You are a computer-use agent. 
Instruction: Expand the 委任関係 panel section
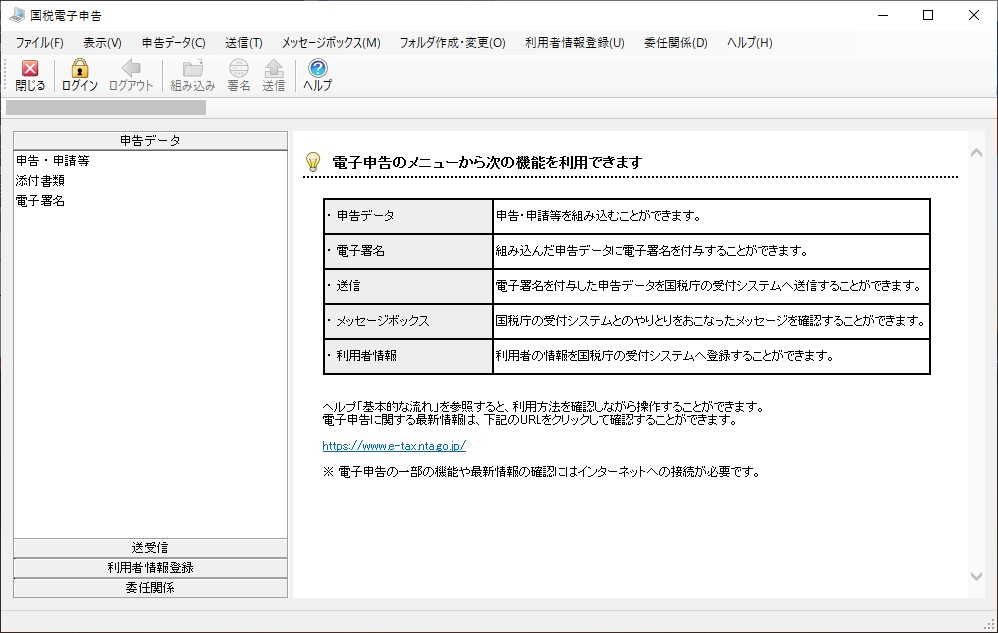[150, 588]
